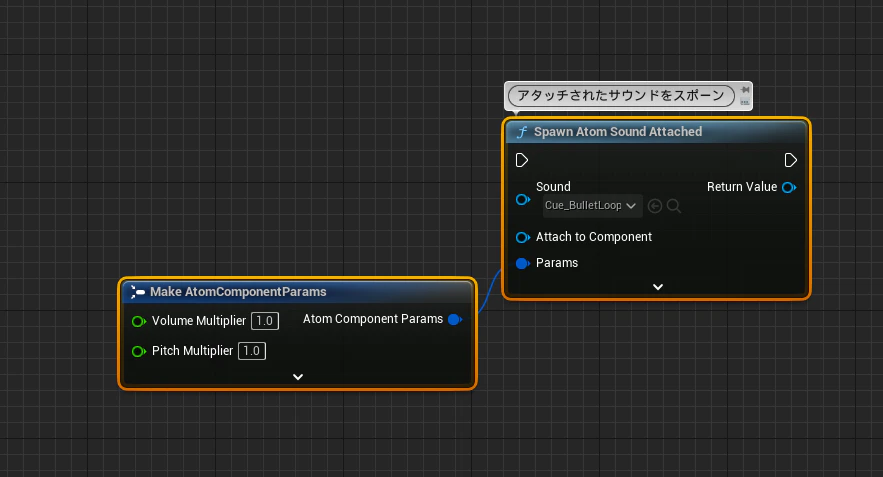Click the Params input pin
This screenshot has height=477, width=883.
(523, 263)
